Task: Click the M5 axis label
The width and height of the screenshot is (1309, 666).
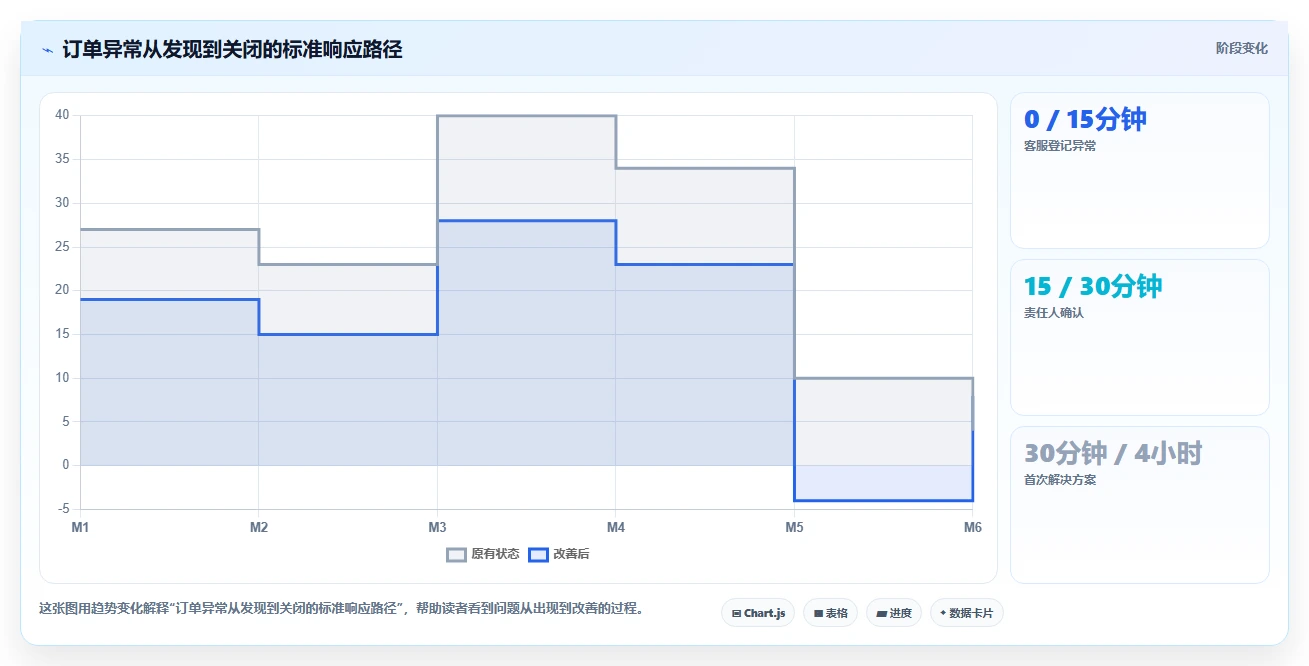Action: point(794,527)
